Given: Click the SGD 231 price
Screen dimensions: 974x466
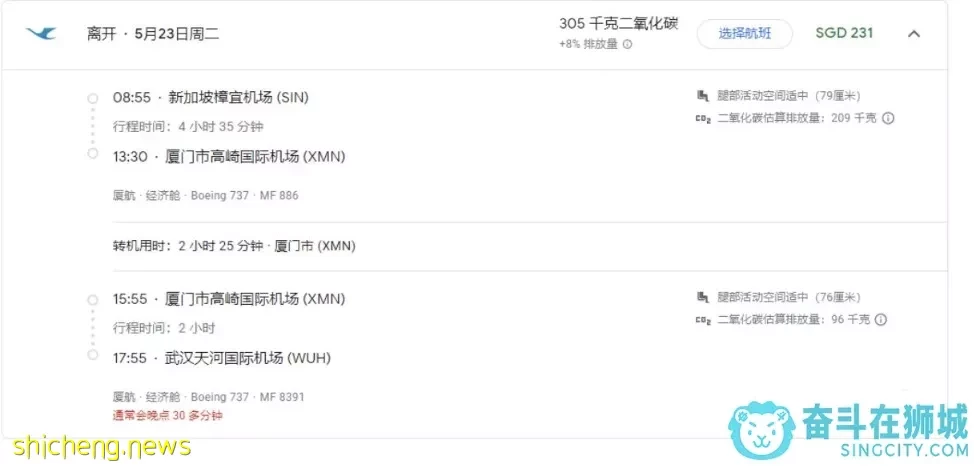Looking at the screenshot, I should [844, 33].
